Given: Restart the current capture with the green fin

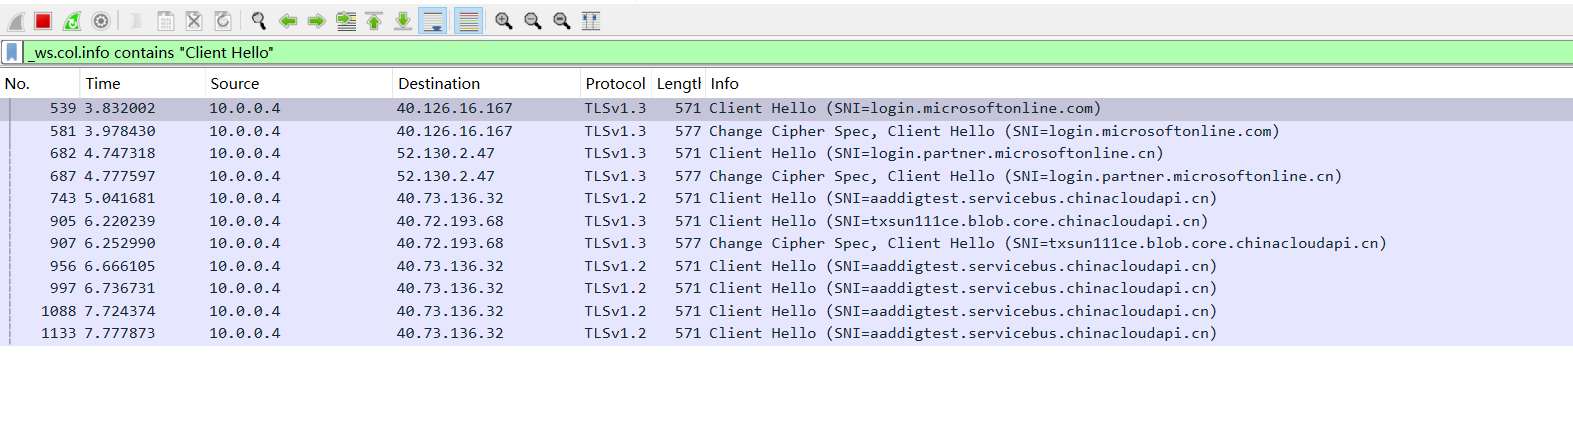Looking at the screenshot, I should click(72, 21).
